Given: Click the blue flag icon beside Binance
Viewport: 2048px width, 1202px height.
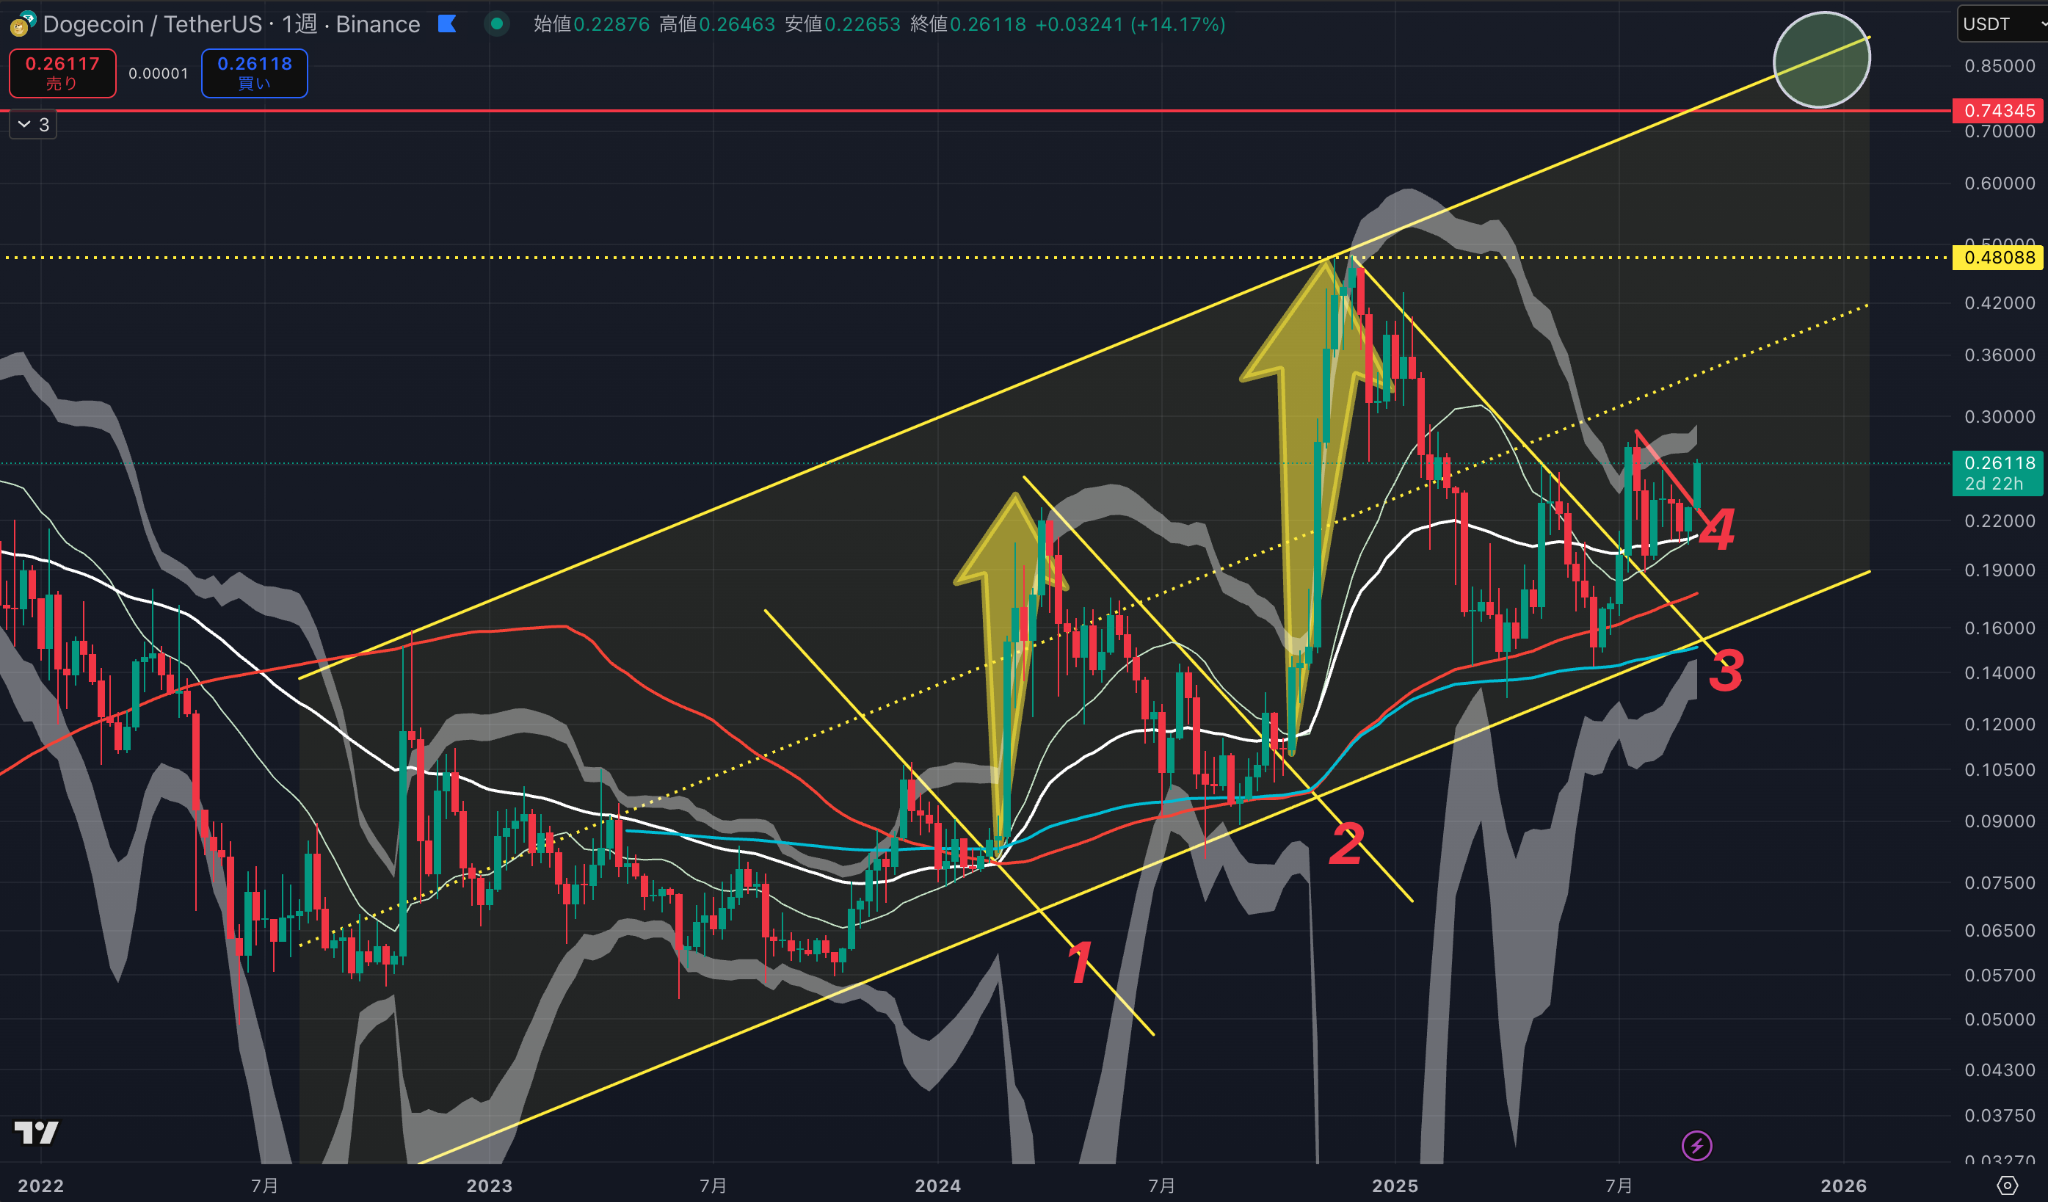Looking at the screenshot, I should [447, 24].
